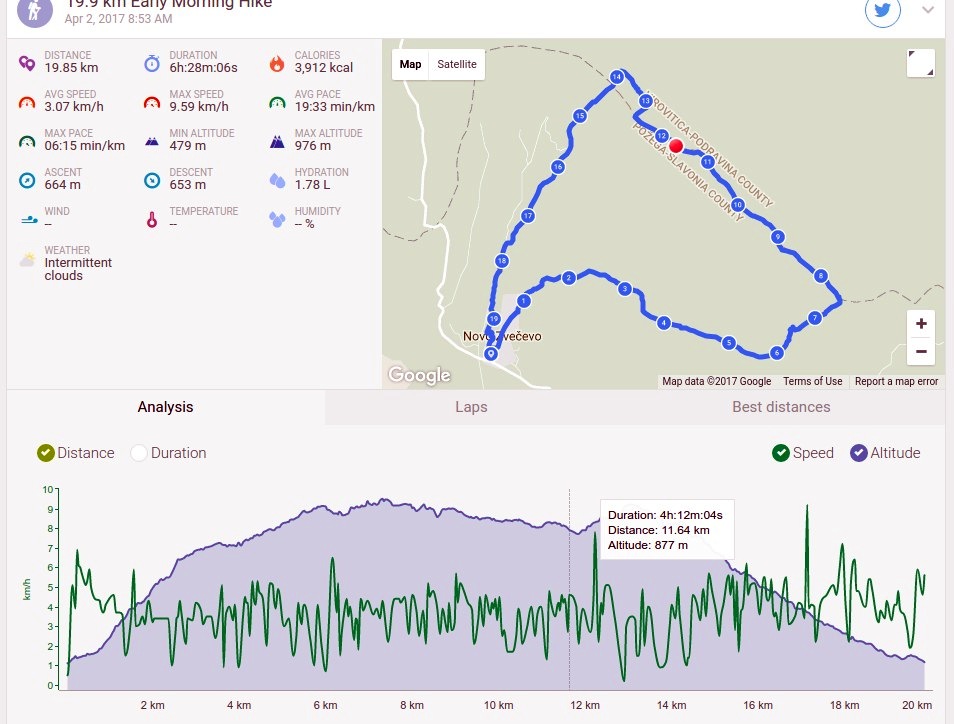Zoom in on the map
The image size is (954, 724).
921,324
